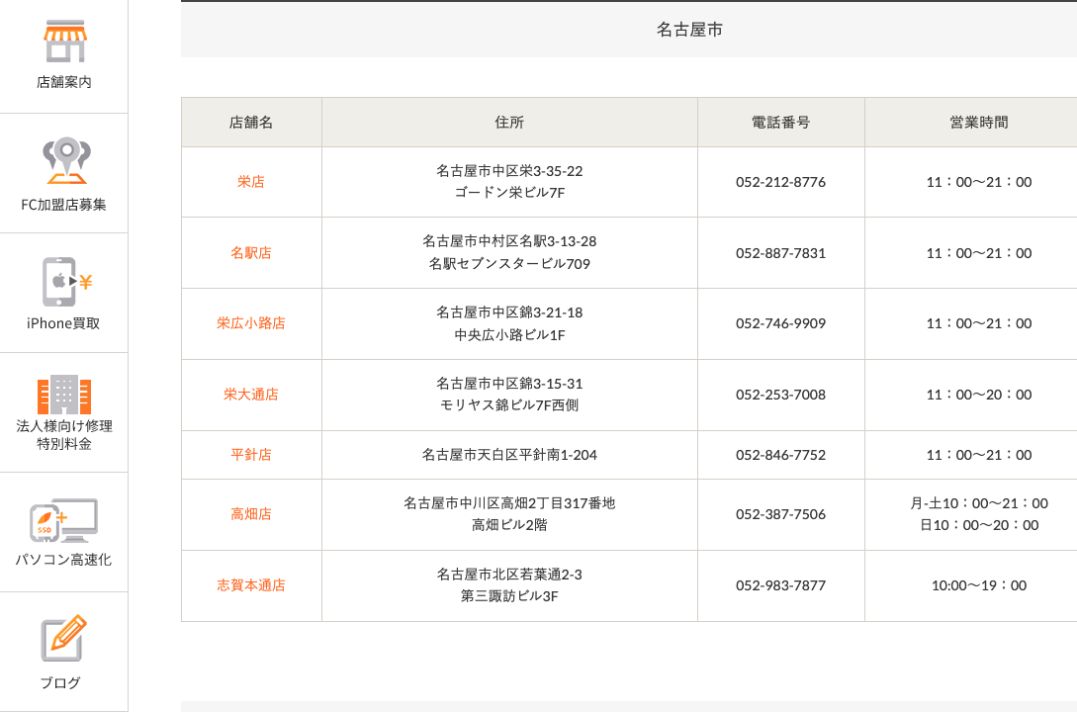Click phone number 052-253-7008
Image resolution: width=1077 pixels, height=712 pixels.
pos(780,395)
